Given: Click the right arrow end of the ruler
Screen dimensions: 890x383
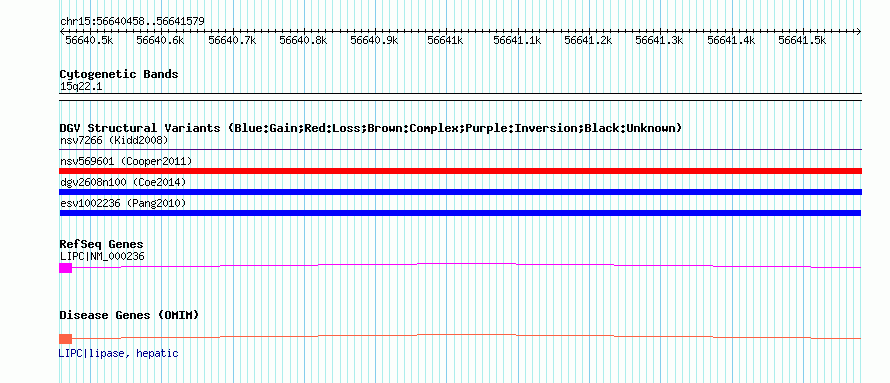Looking at the screenshot, I should (x=859, y=31).
